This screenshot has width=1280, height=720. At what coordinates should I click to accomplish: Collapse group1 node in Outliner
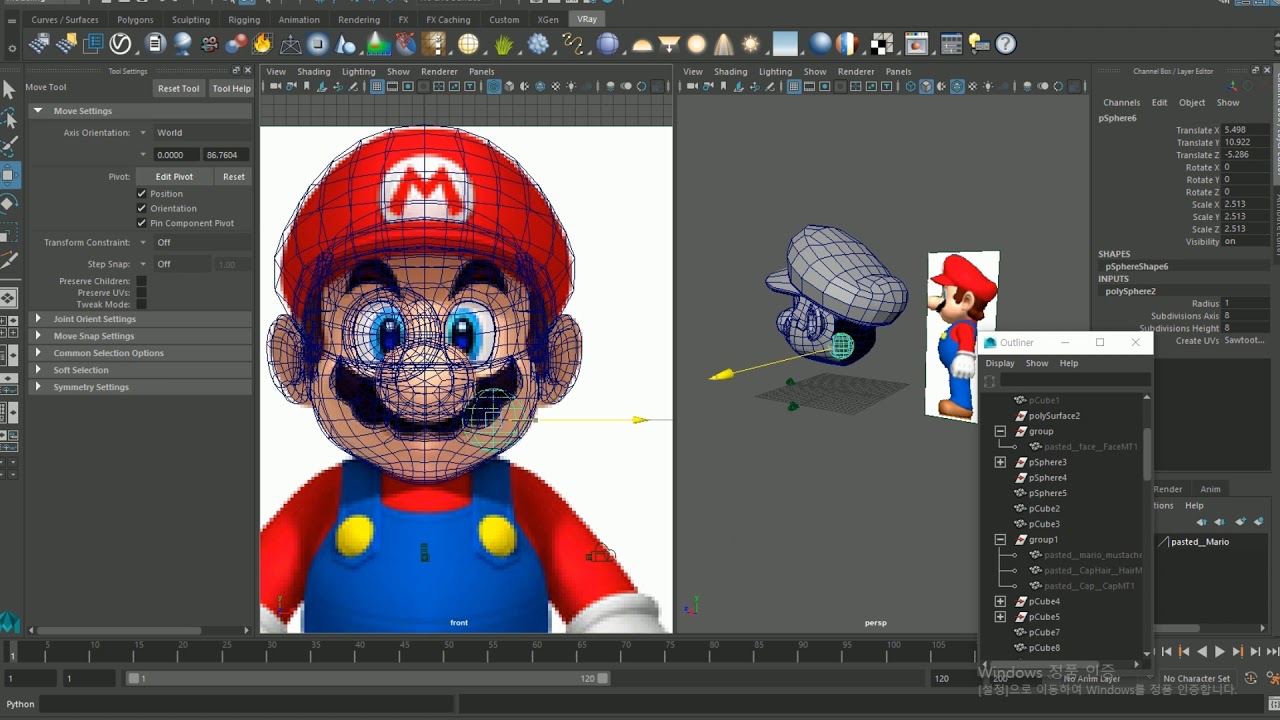1000,540
